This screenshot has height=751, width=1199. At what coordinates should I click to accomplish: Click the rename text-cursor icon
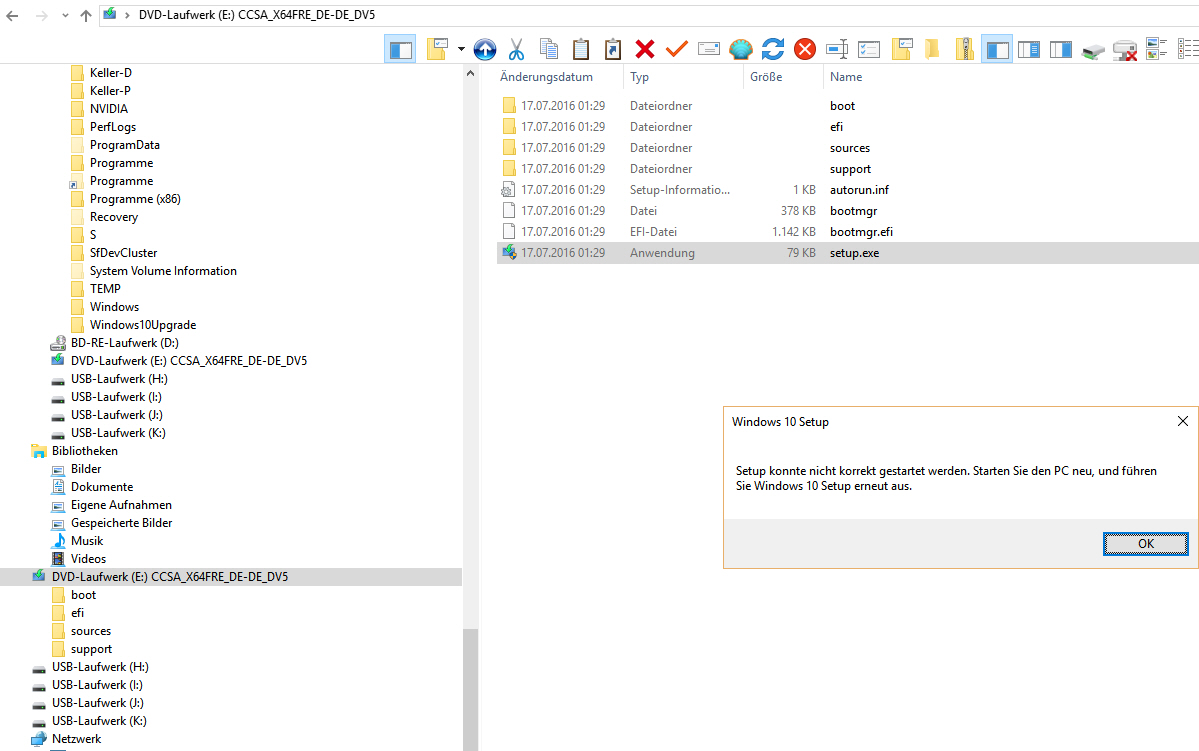837,49
